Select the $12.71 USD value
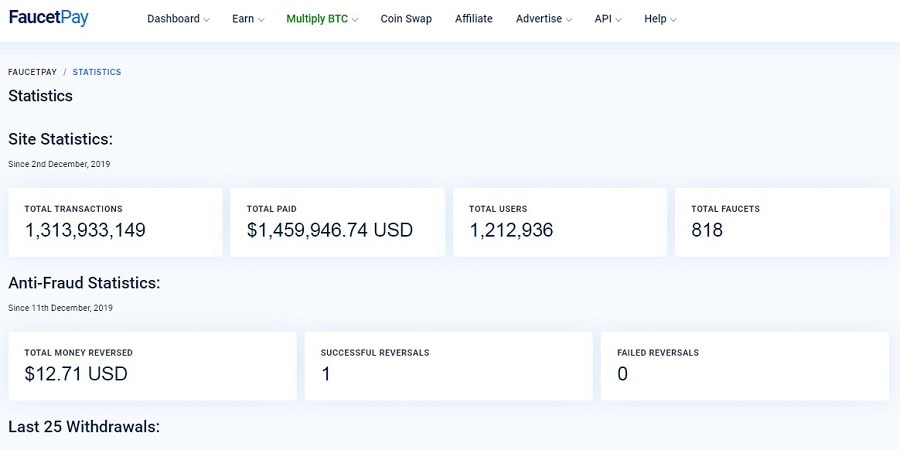 point(76,374)
